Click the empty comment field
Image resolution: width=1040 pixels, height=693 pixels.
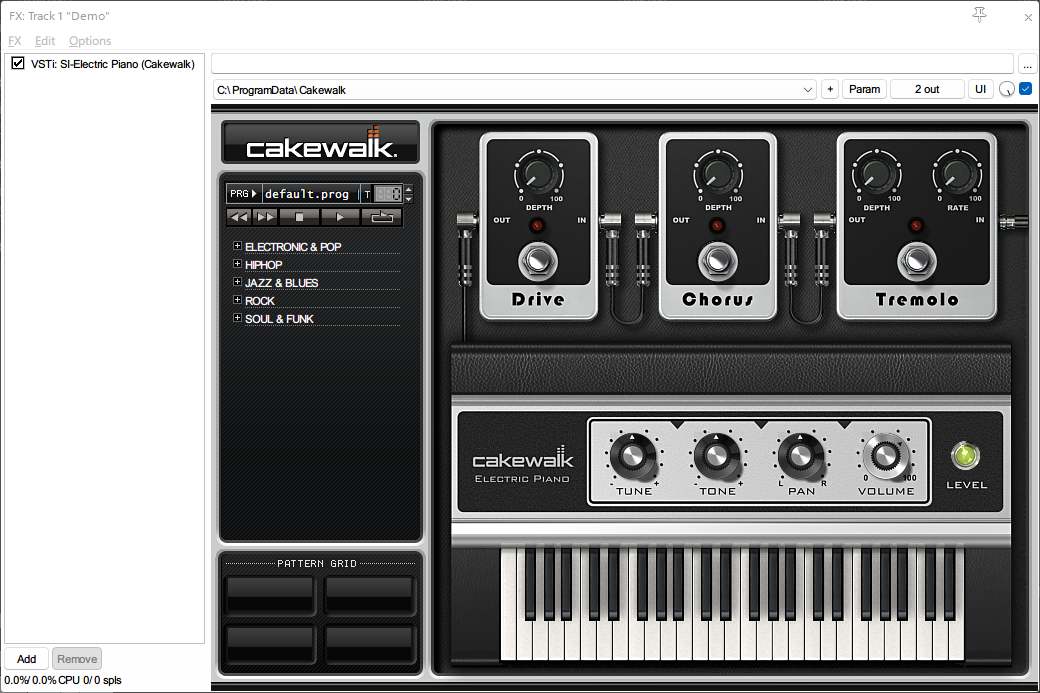[612, 64]
